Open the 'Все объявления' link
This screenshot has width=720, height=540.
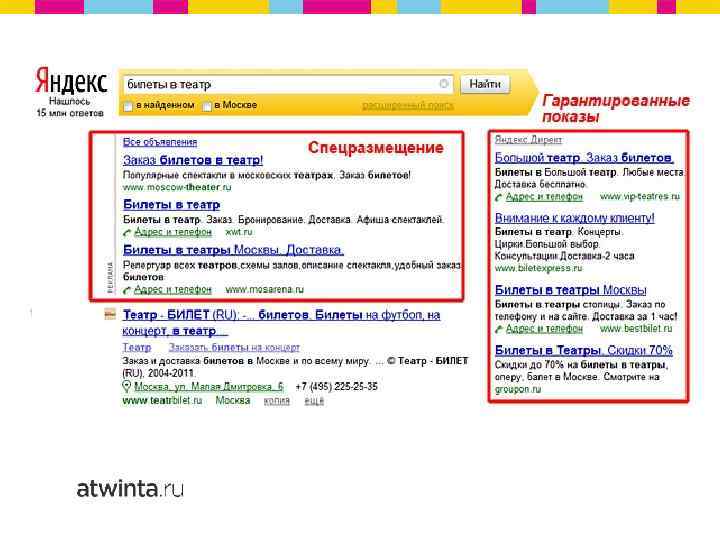click(x=160, y=142)
